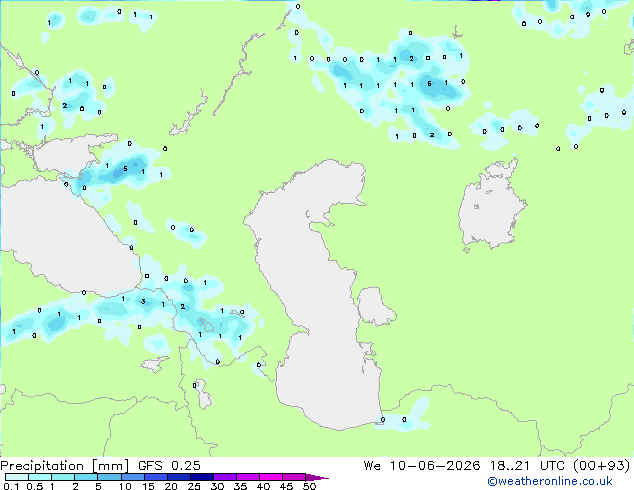This screenshot has height=490, width=634.
Task: Select the 5–10 mm legend color swatch
Action: click(x=109, y=477)
